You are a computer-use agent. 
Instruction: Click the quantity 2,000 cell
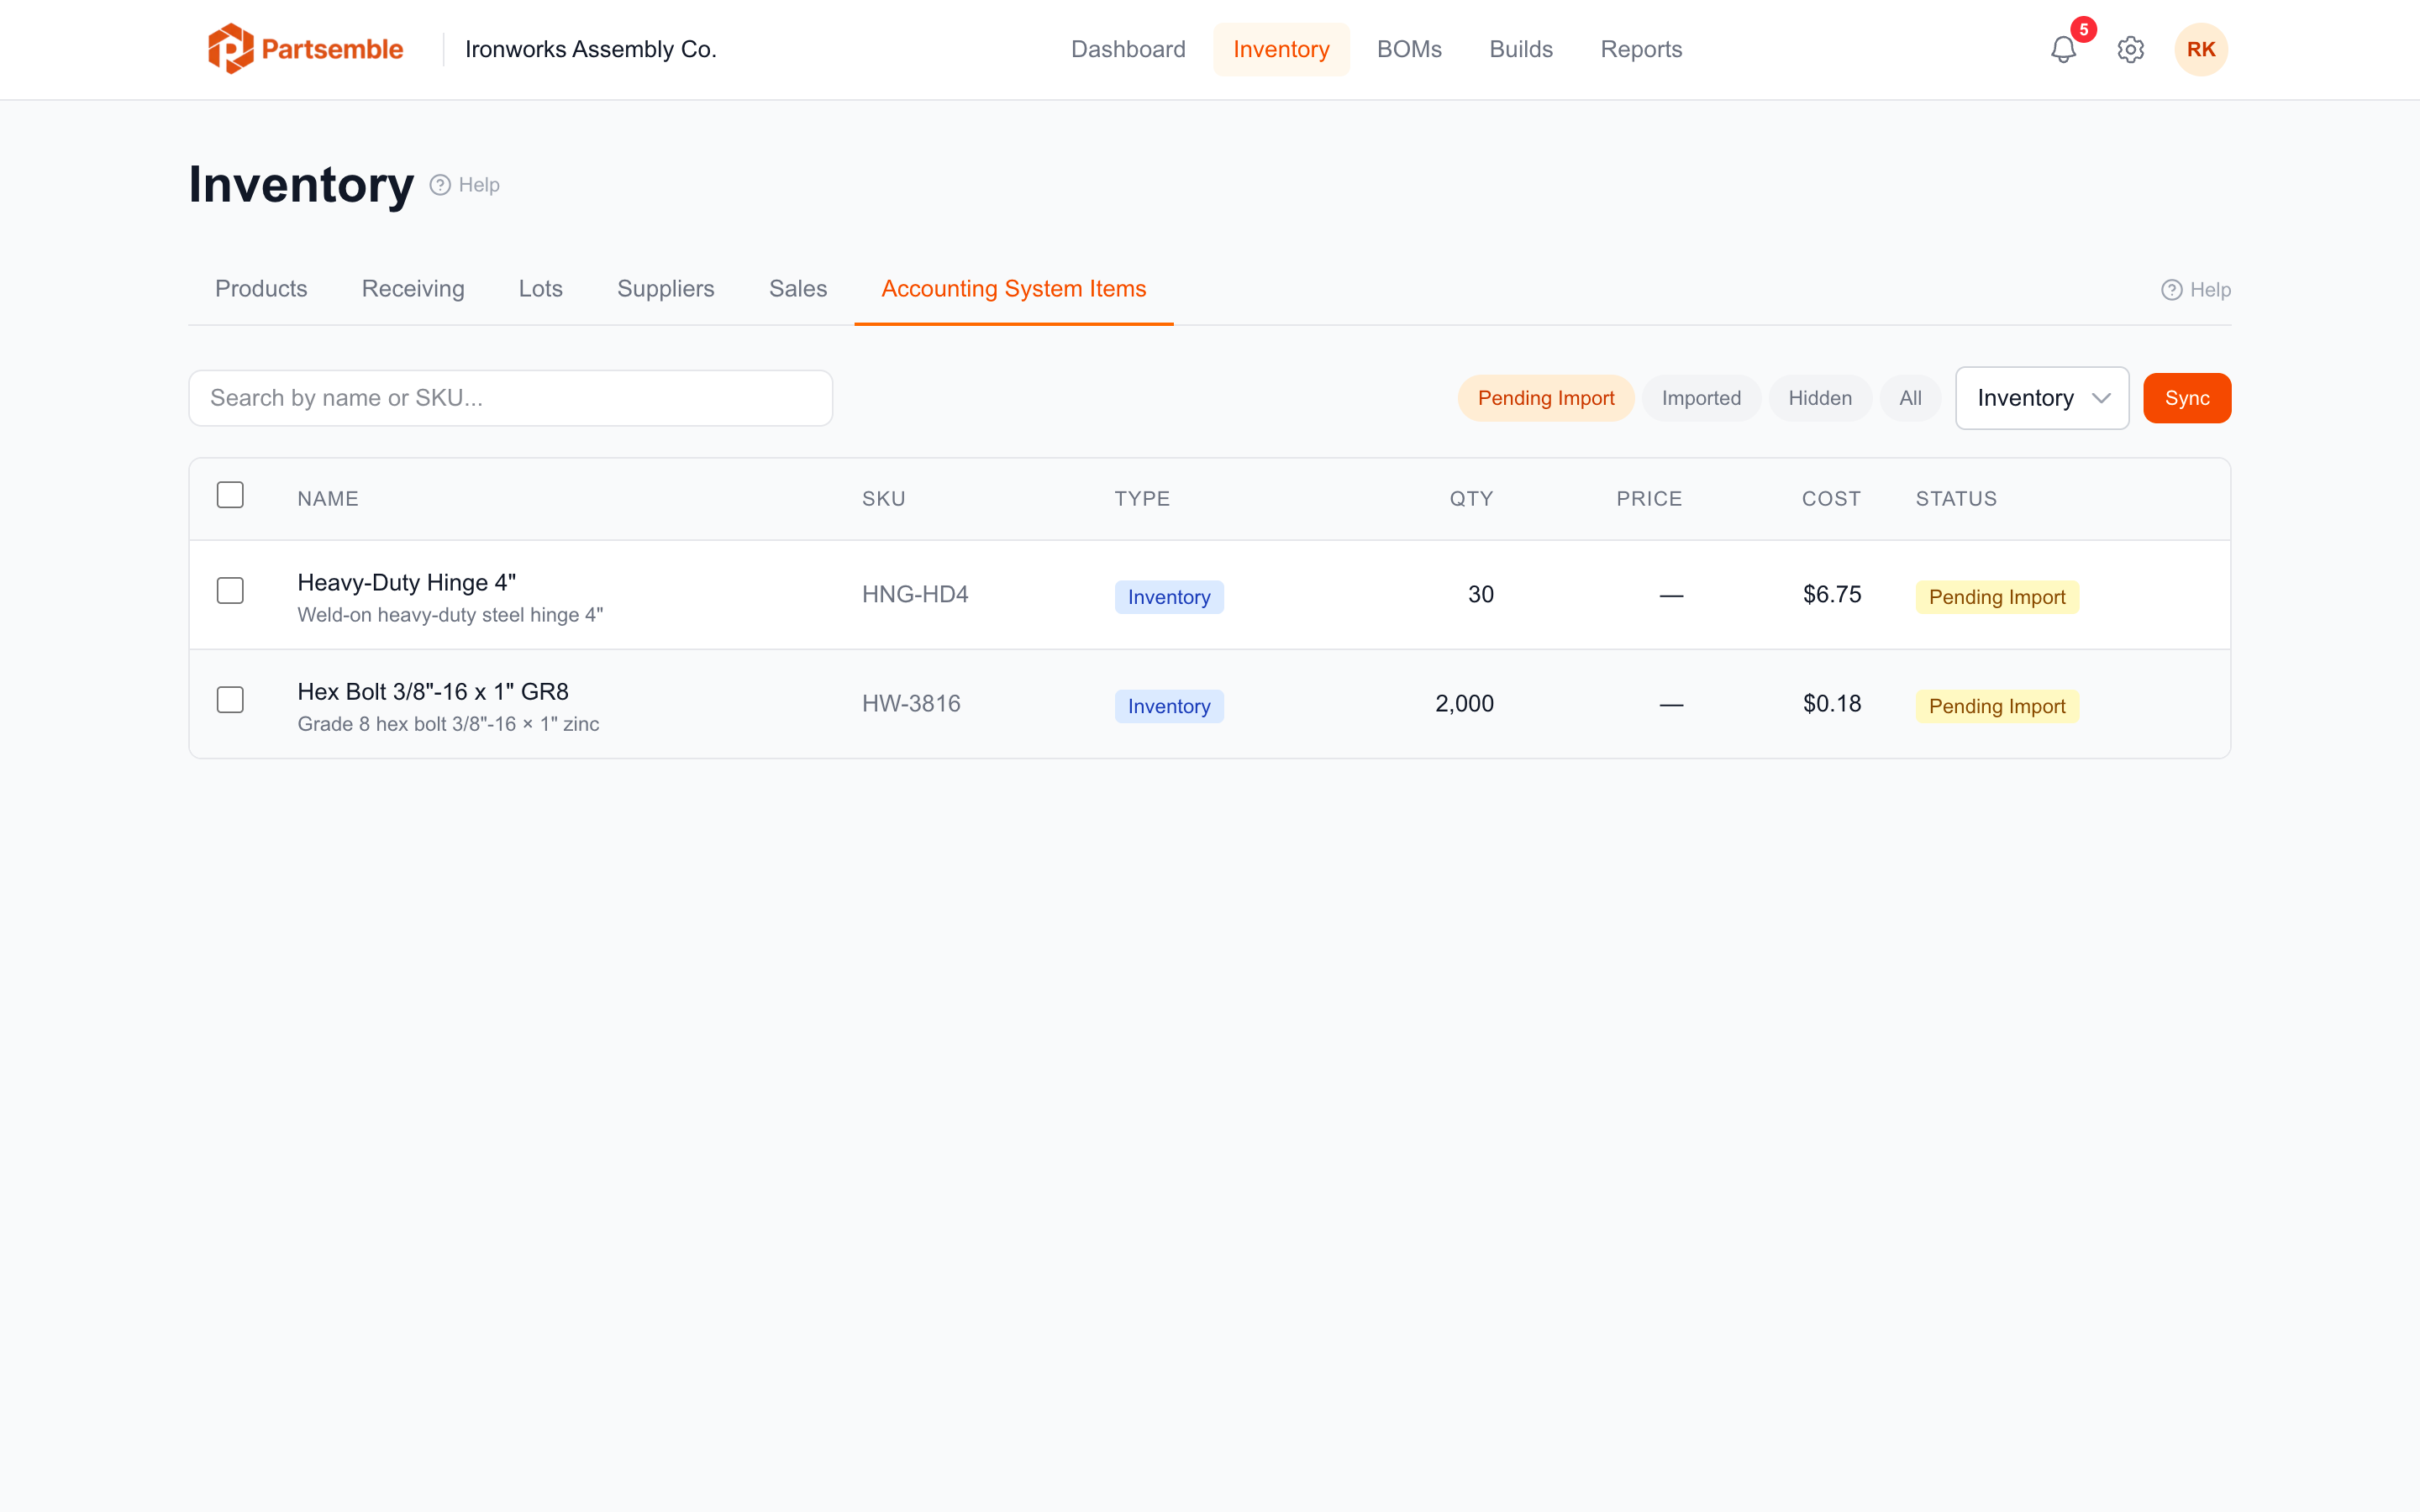(1464, 704)
